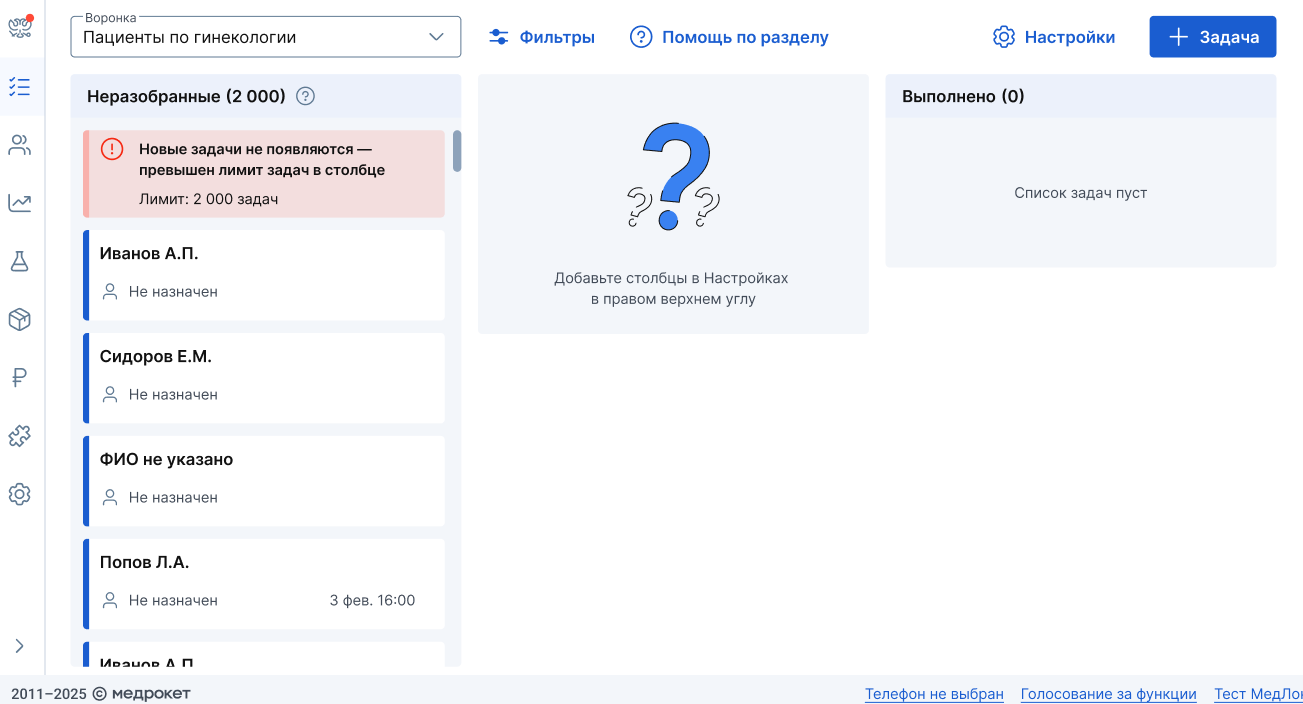Click help icon next to Неразобранные heading
This screenshot has width=1303, height=704.
[306, 97]
